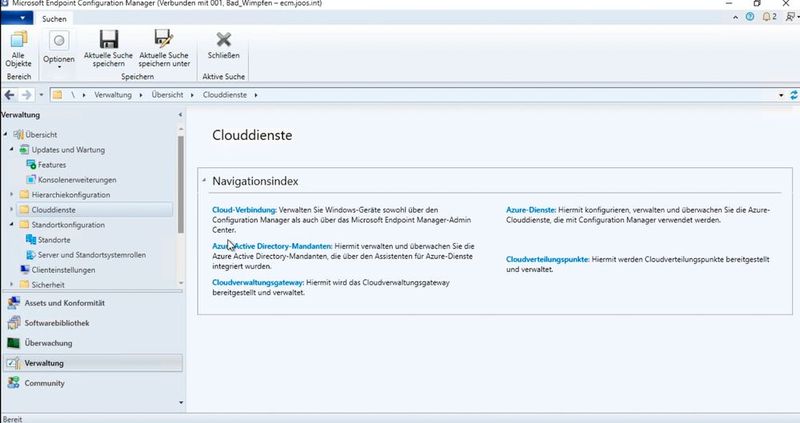800x423 pixels.
Task: Expand the Hierarchiekonfiguration node arrow
Action: click(x=12, y=194)
